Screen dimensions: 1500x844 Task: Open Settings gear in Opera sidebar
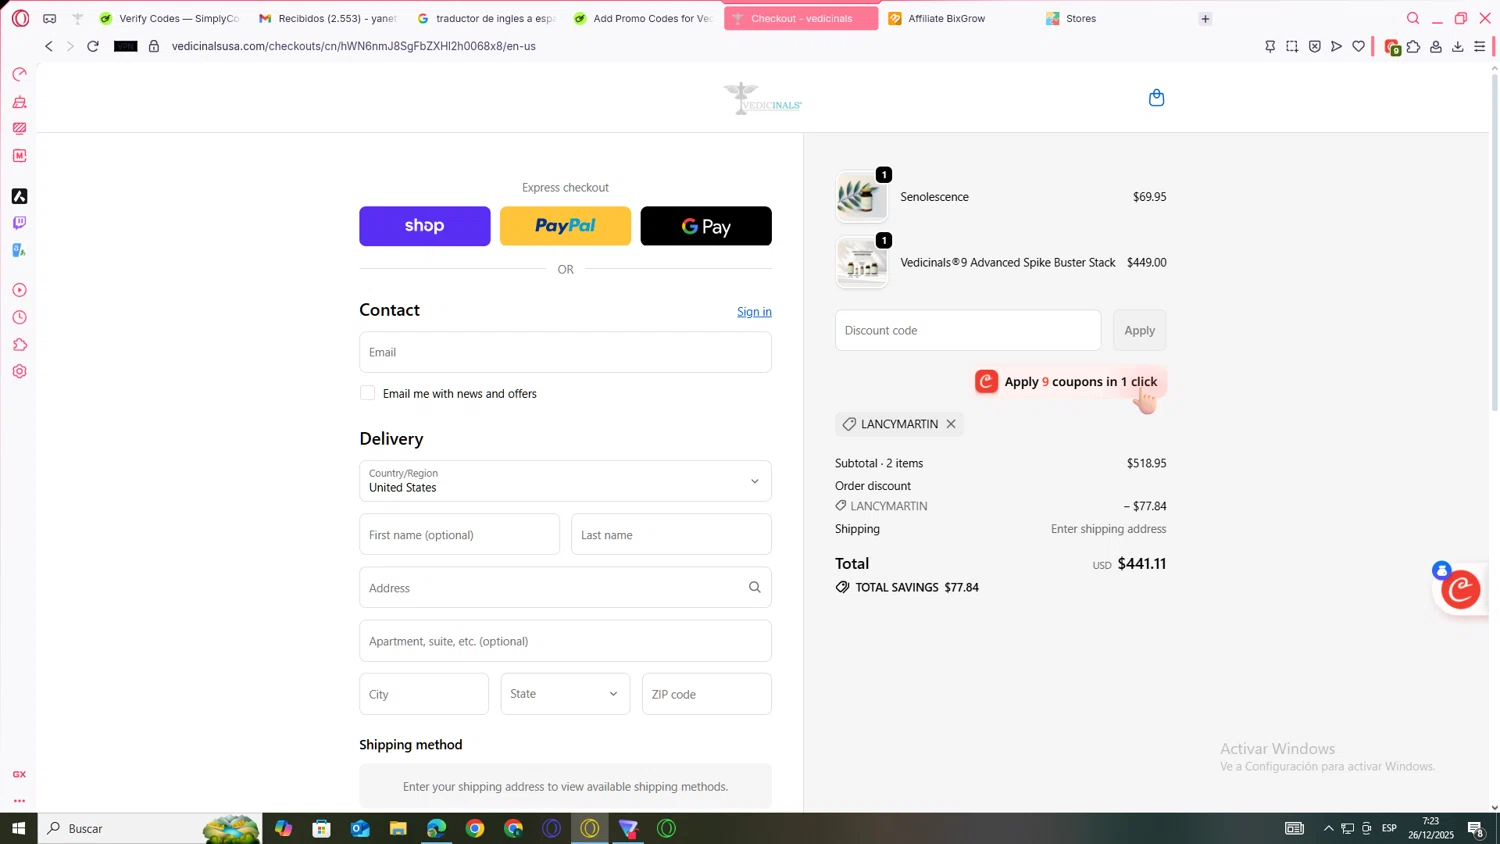coord(19,371)
